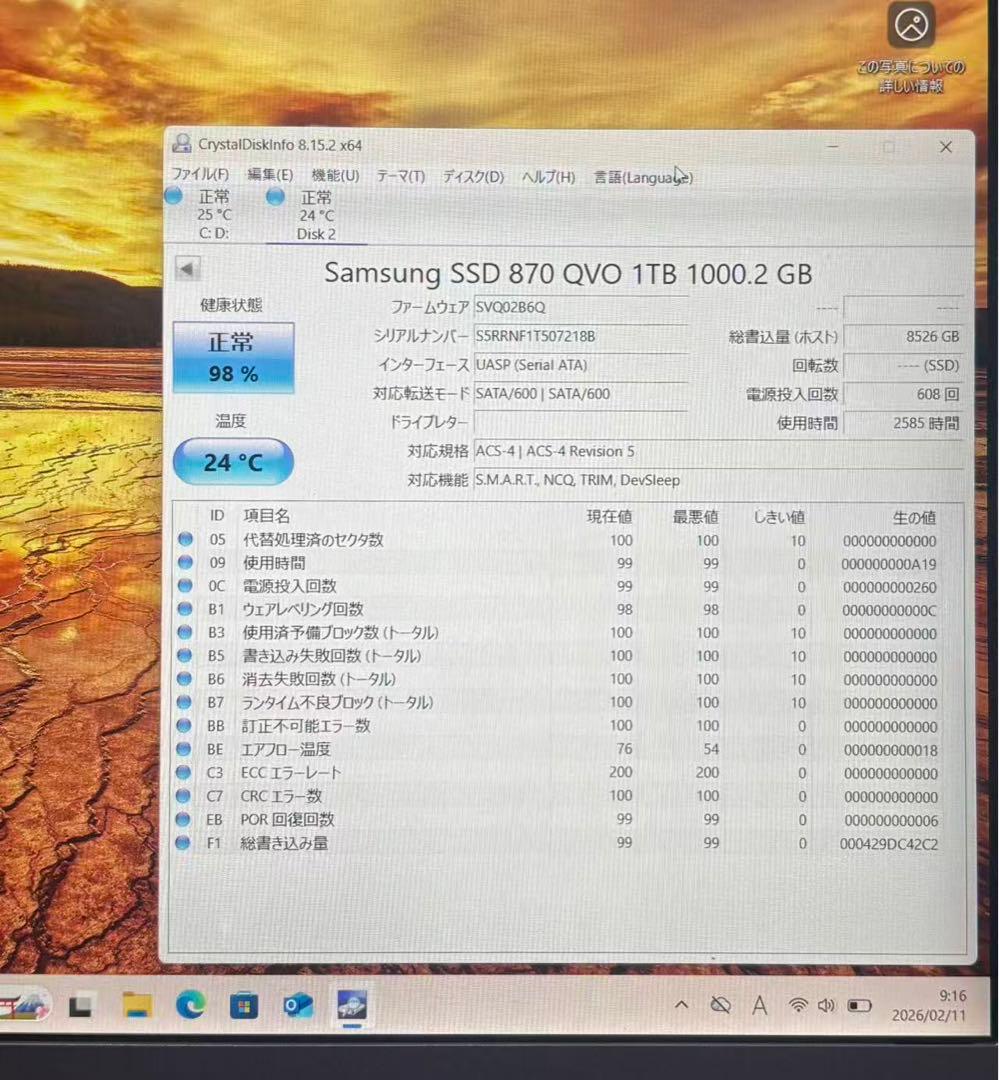Toggle the IME input mode A indicator

click(760, 1006)
